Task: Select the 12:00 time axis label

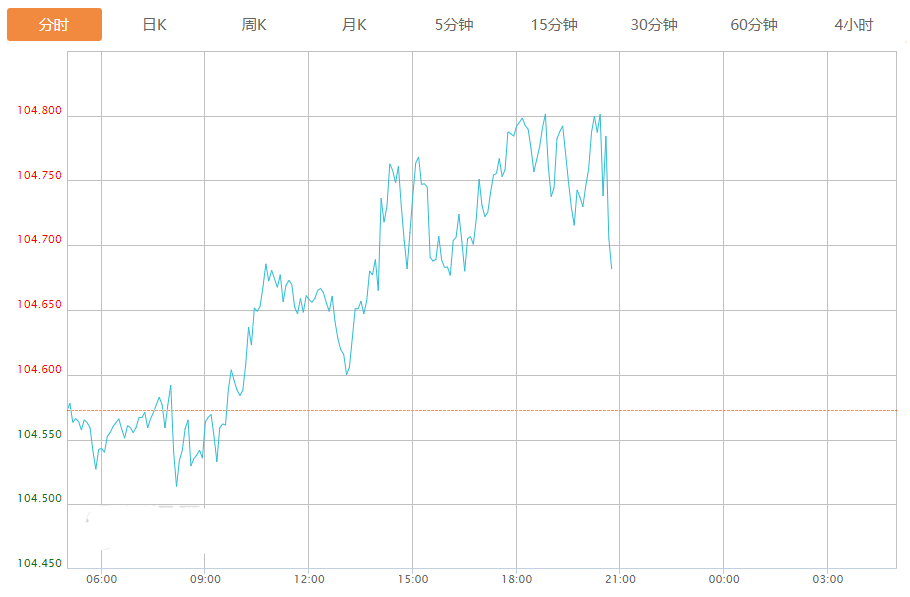Action: coord(309,579)
